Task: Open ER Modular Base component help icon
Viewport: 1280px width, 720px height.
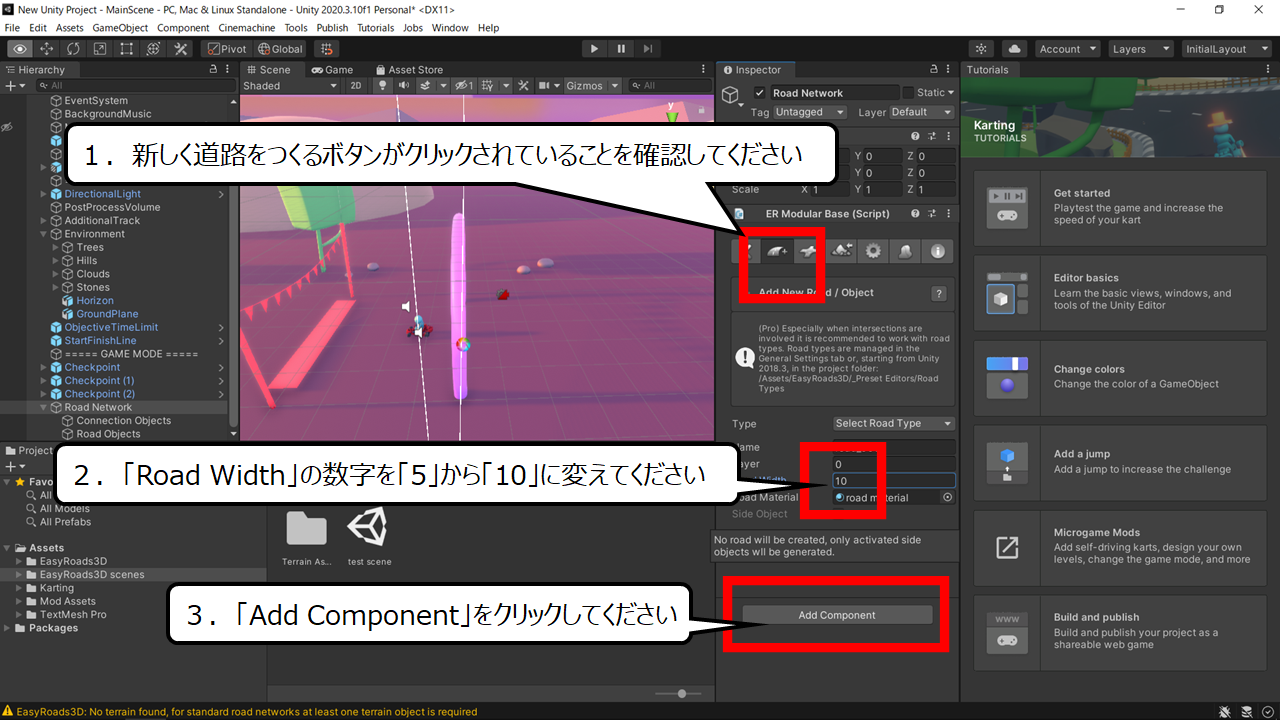Action: click(x=914, y=213)
